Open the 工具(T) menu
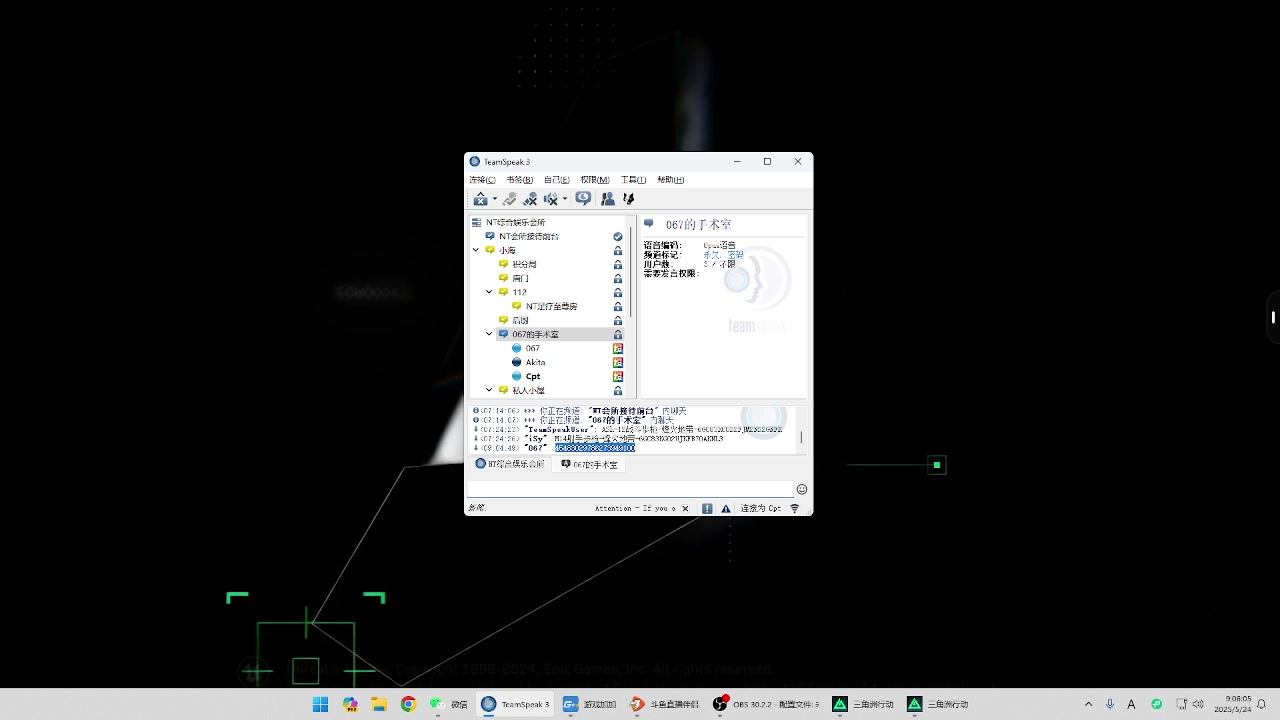Image resolution: width=1280 pixels, height=720 pixels. pos(633,180)
